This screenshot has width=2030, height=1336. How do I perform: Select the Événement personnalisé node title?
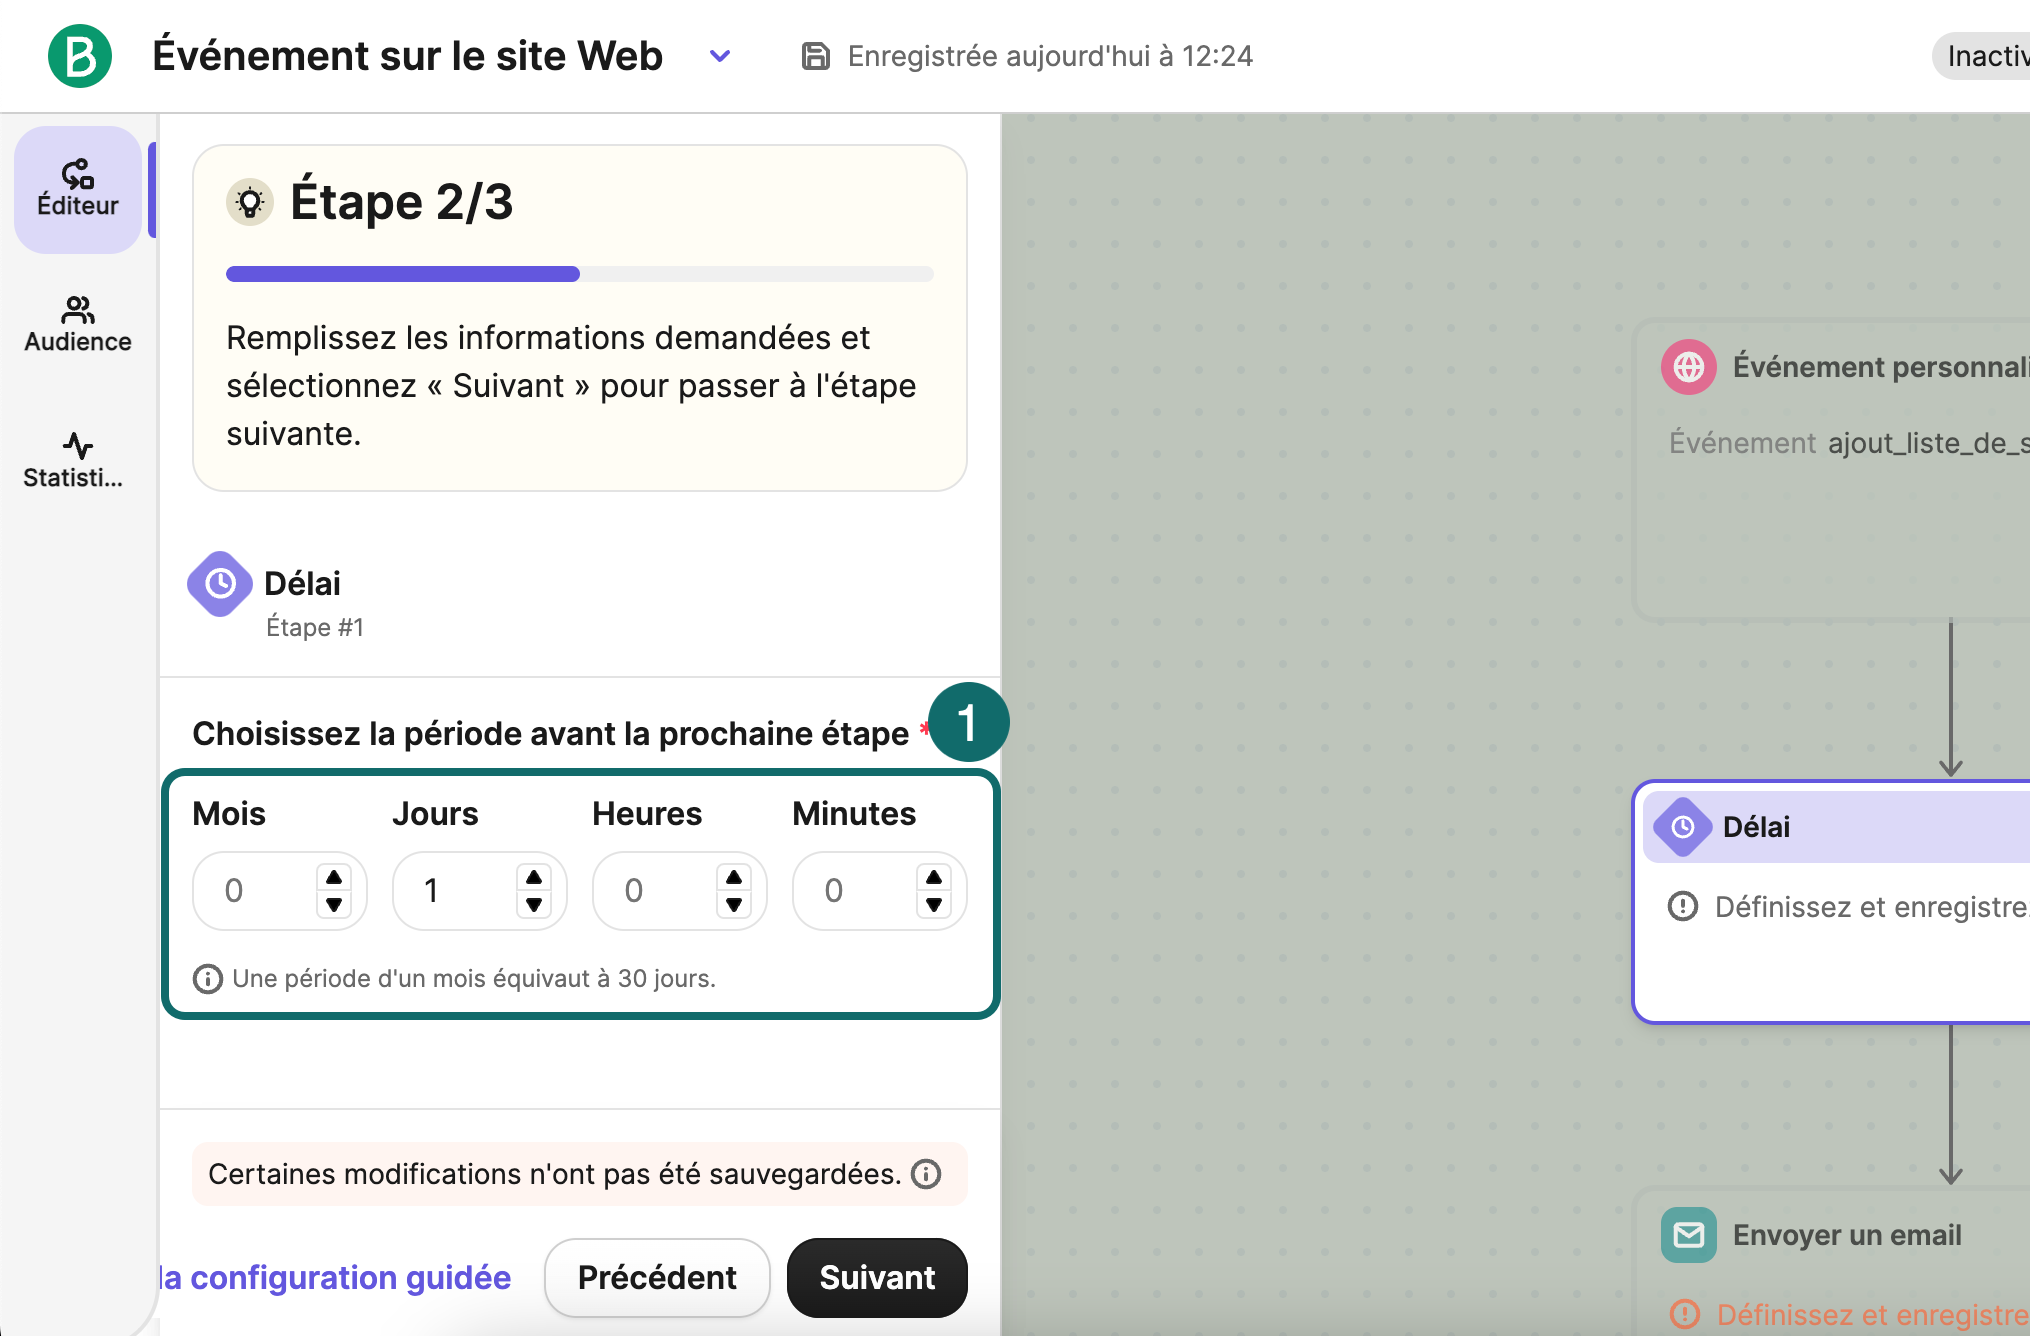tap(1881, 367)
